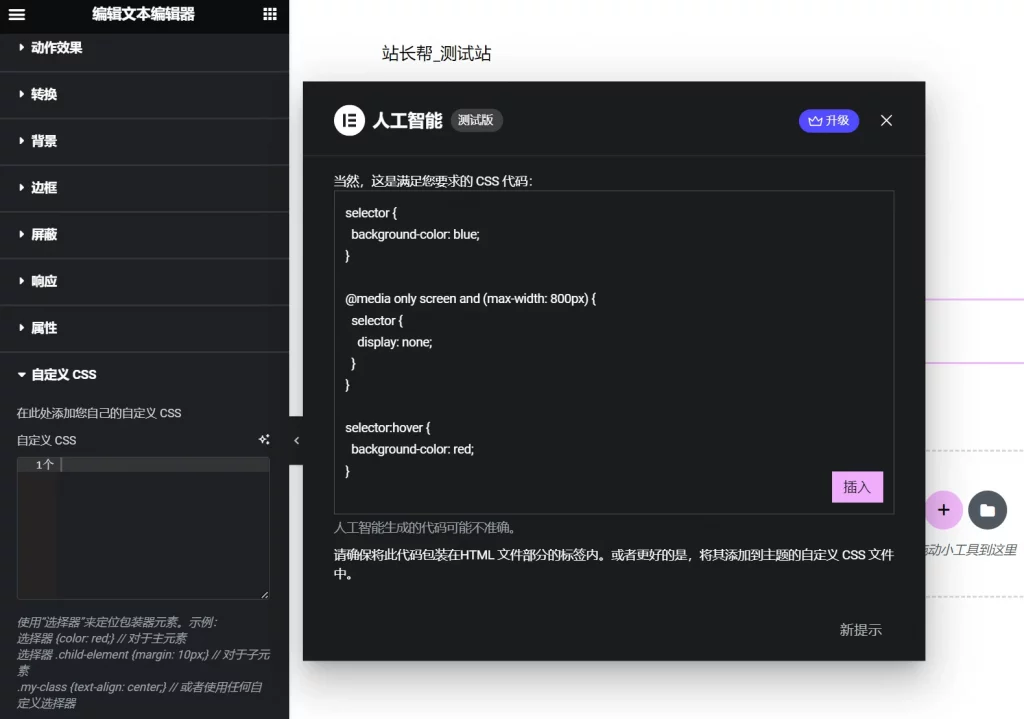The width and height of the screenshot is (1024, 719).
Task: Collapse the editor panel with arrow handle
Action: [x=296, y=440]
